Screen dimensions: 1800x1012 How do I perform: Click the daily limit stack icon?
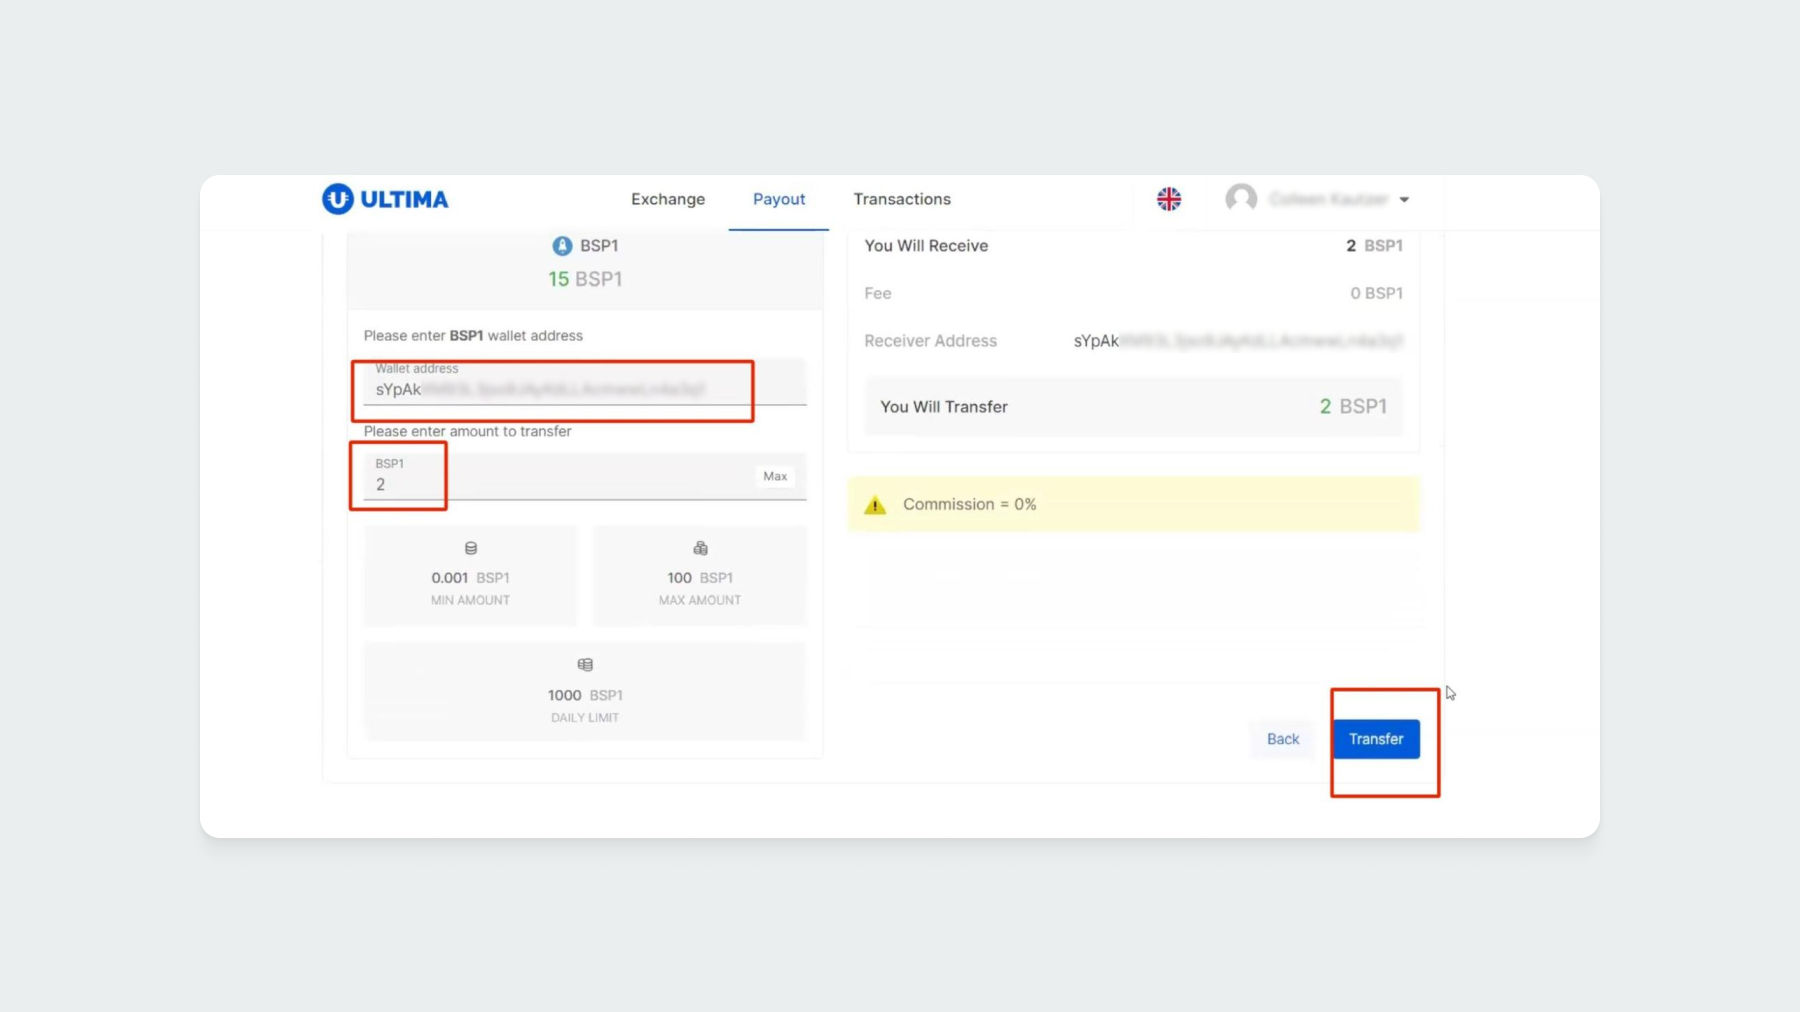(585, 665)
